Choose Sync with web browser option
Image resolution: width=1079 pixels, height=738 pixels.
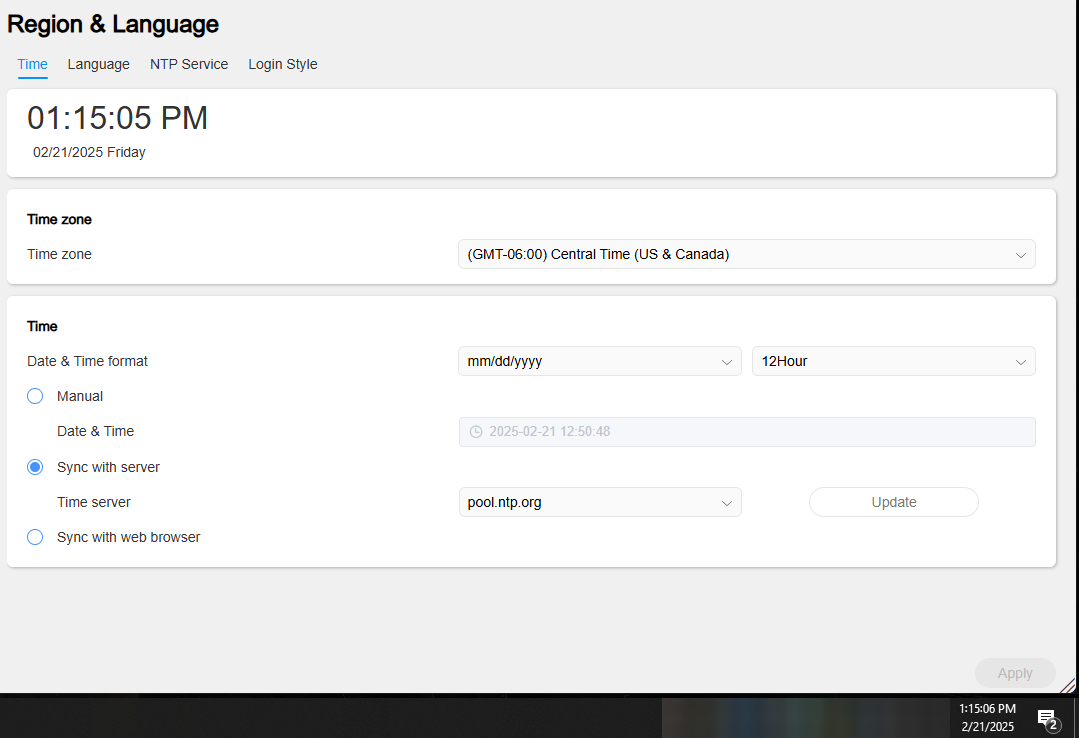click(x=35, y=537)
